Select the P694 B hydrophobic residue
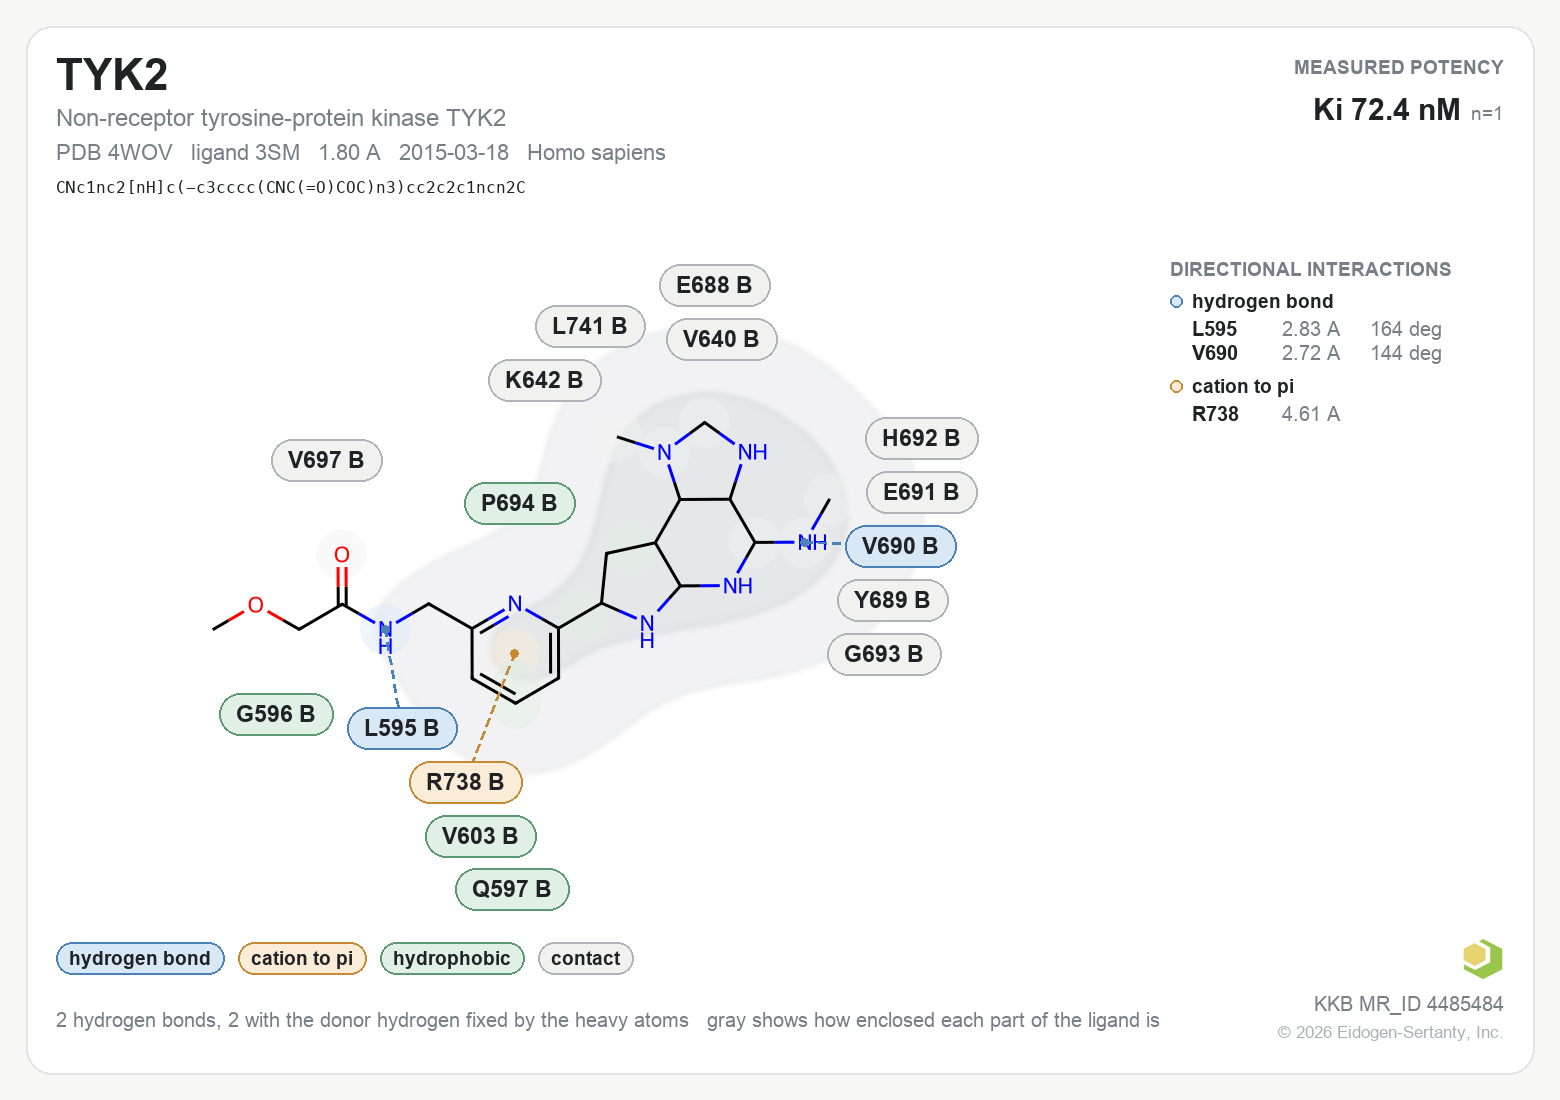The image size is (1560, 1100). 519,503
